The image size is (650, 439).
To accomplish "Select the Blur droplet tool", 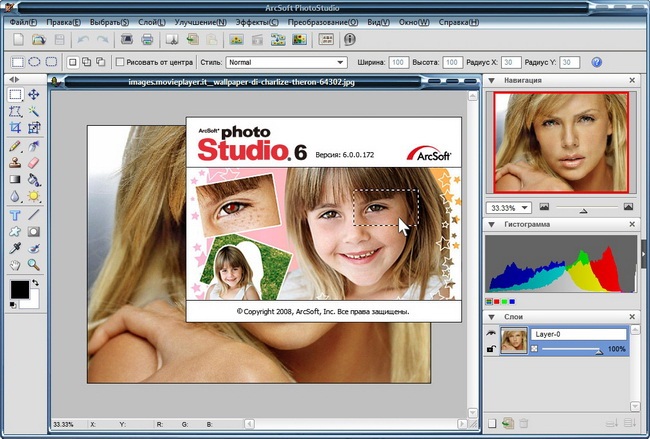I will click(x=15, y=196).
